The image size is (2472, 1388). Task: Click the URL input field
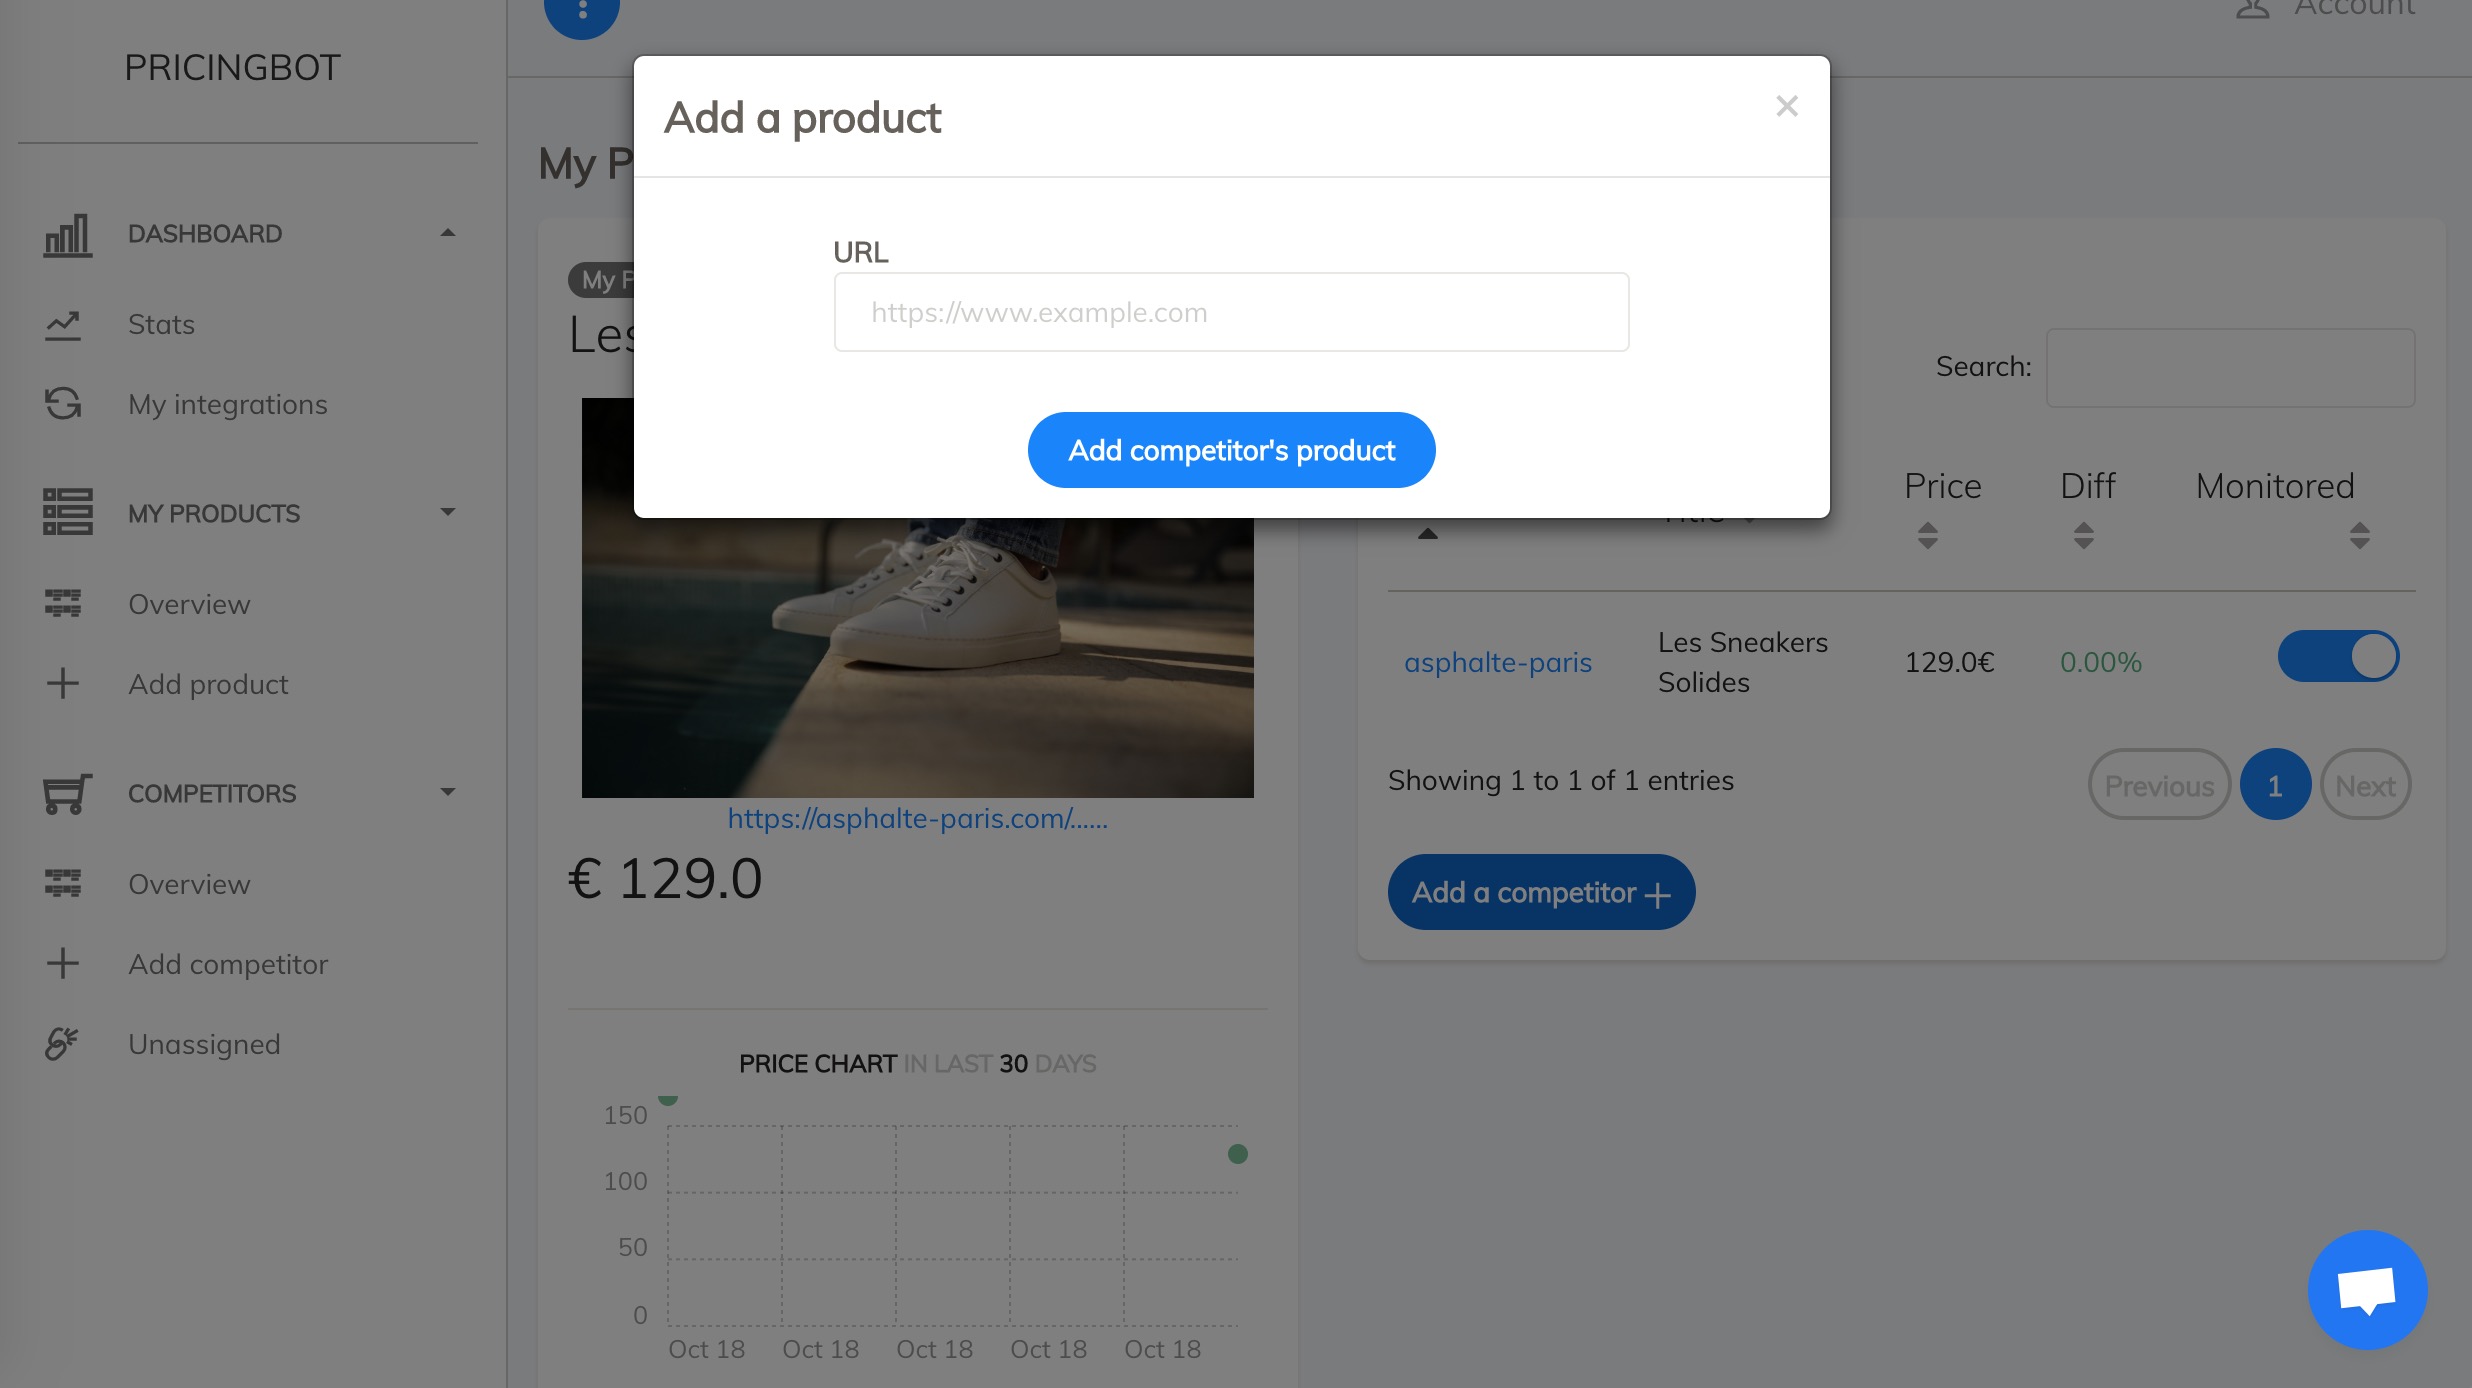coord(1231,312)
